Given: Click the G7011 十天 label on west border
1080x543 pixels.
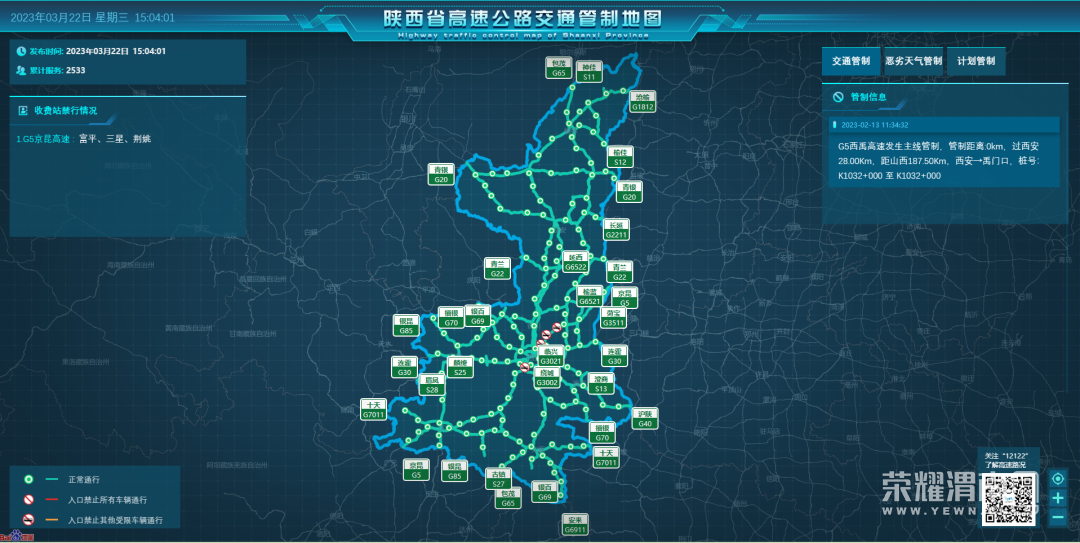Looking at the screenshot, I should (x=374, y=410).
